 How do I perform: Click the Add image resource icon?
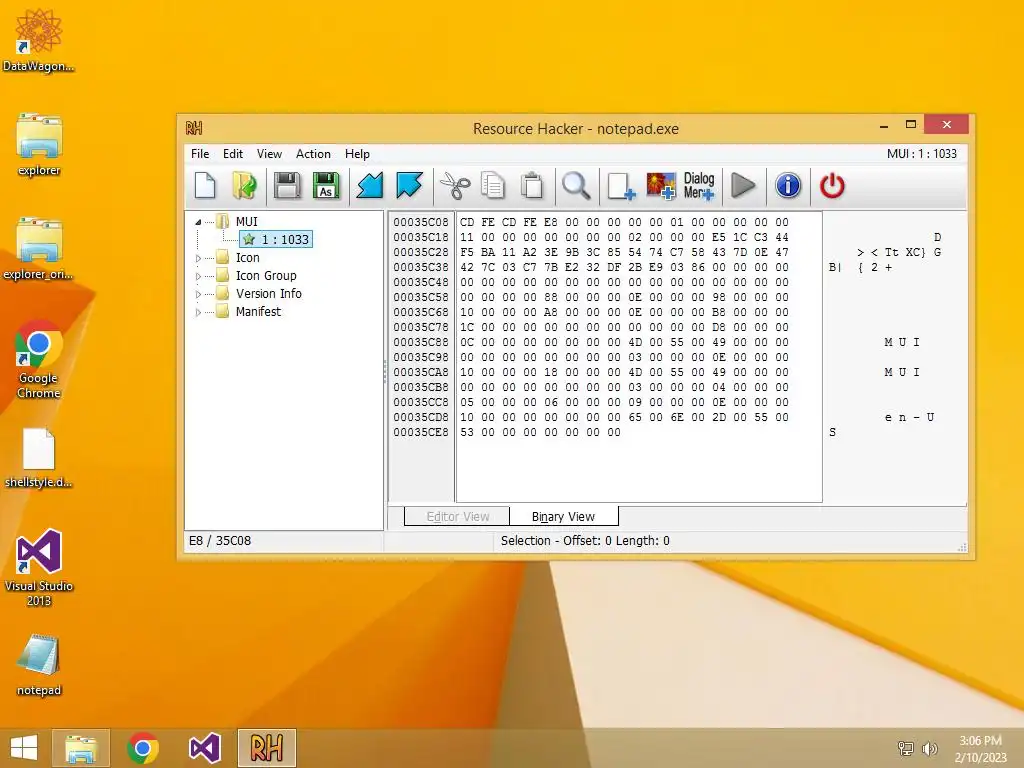(x=660, y=185)
